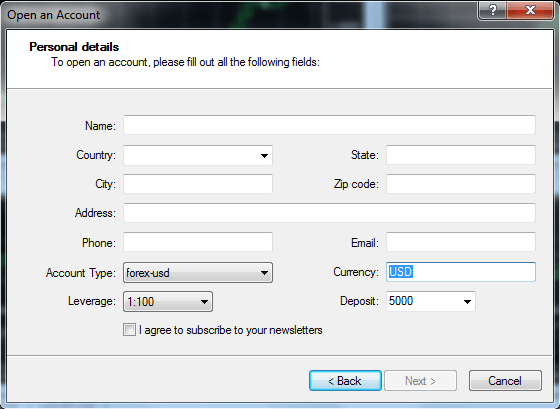Click the greyed Next button
This screenshot has width=560, height=409.
(x=420, y=380)
